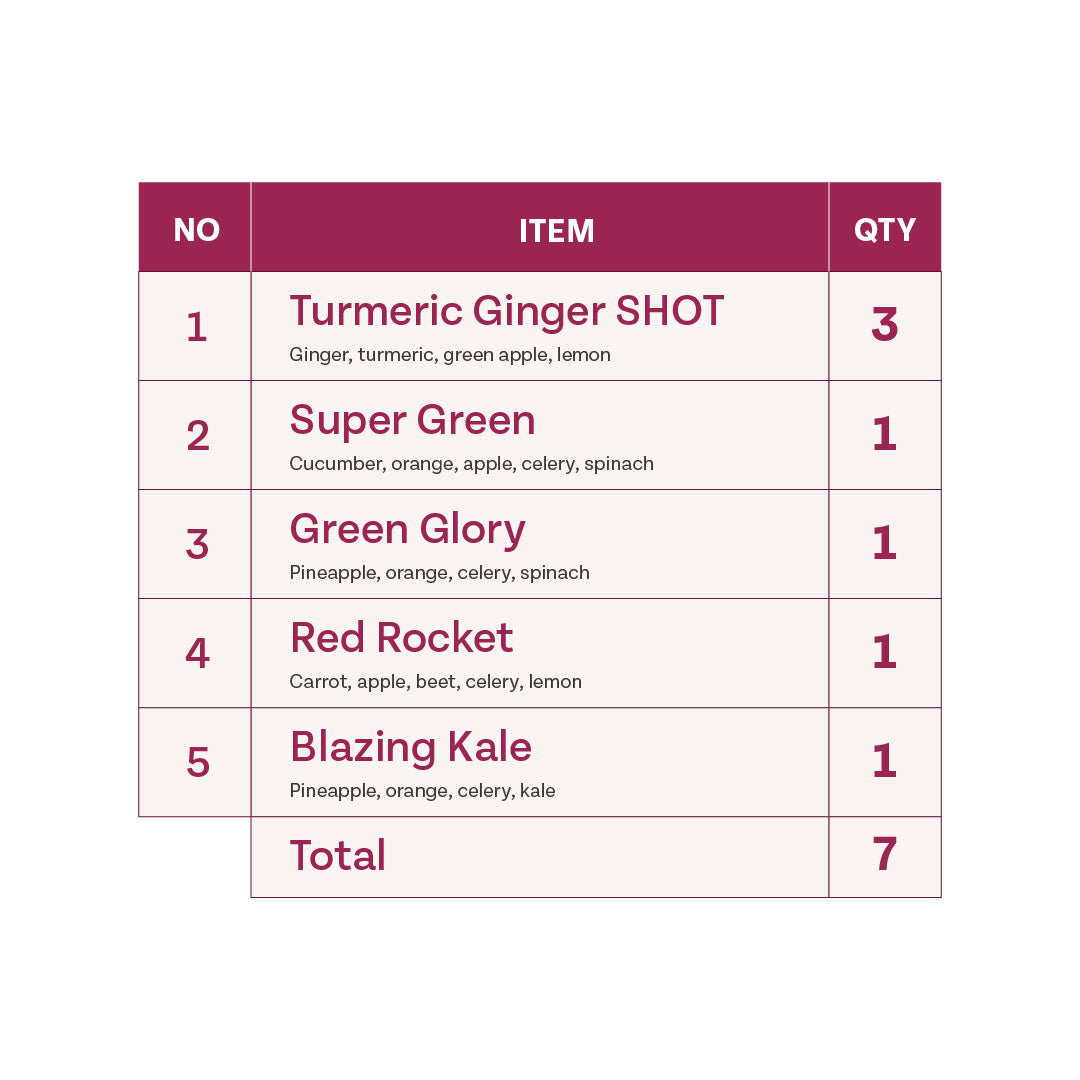Image resolution: width=1080 pixels, height=1080 pixels.
Task: Click the quantity 3 for Turmeric Ginger SHOT
Action: click(x=885, y=326)
